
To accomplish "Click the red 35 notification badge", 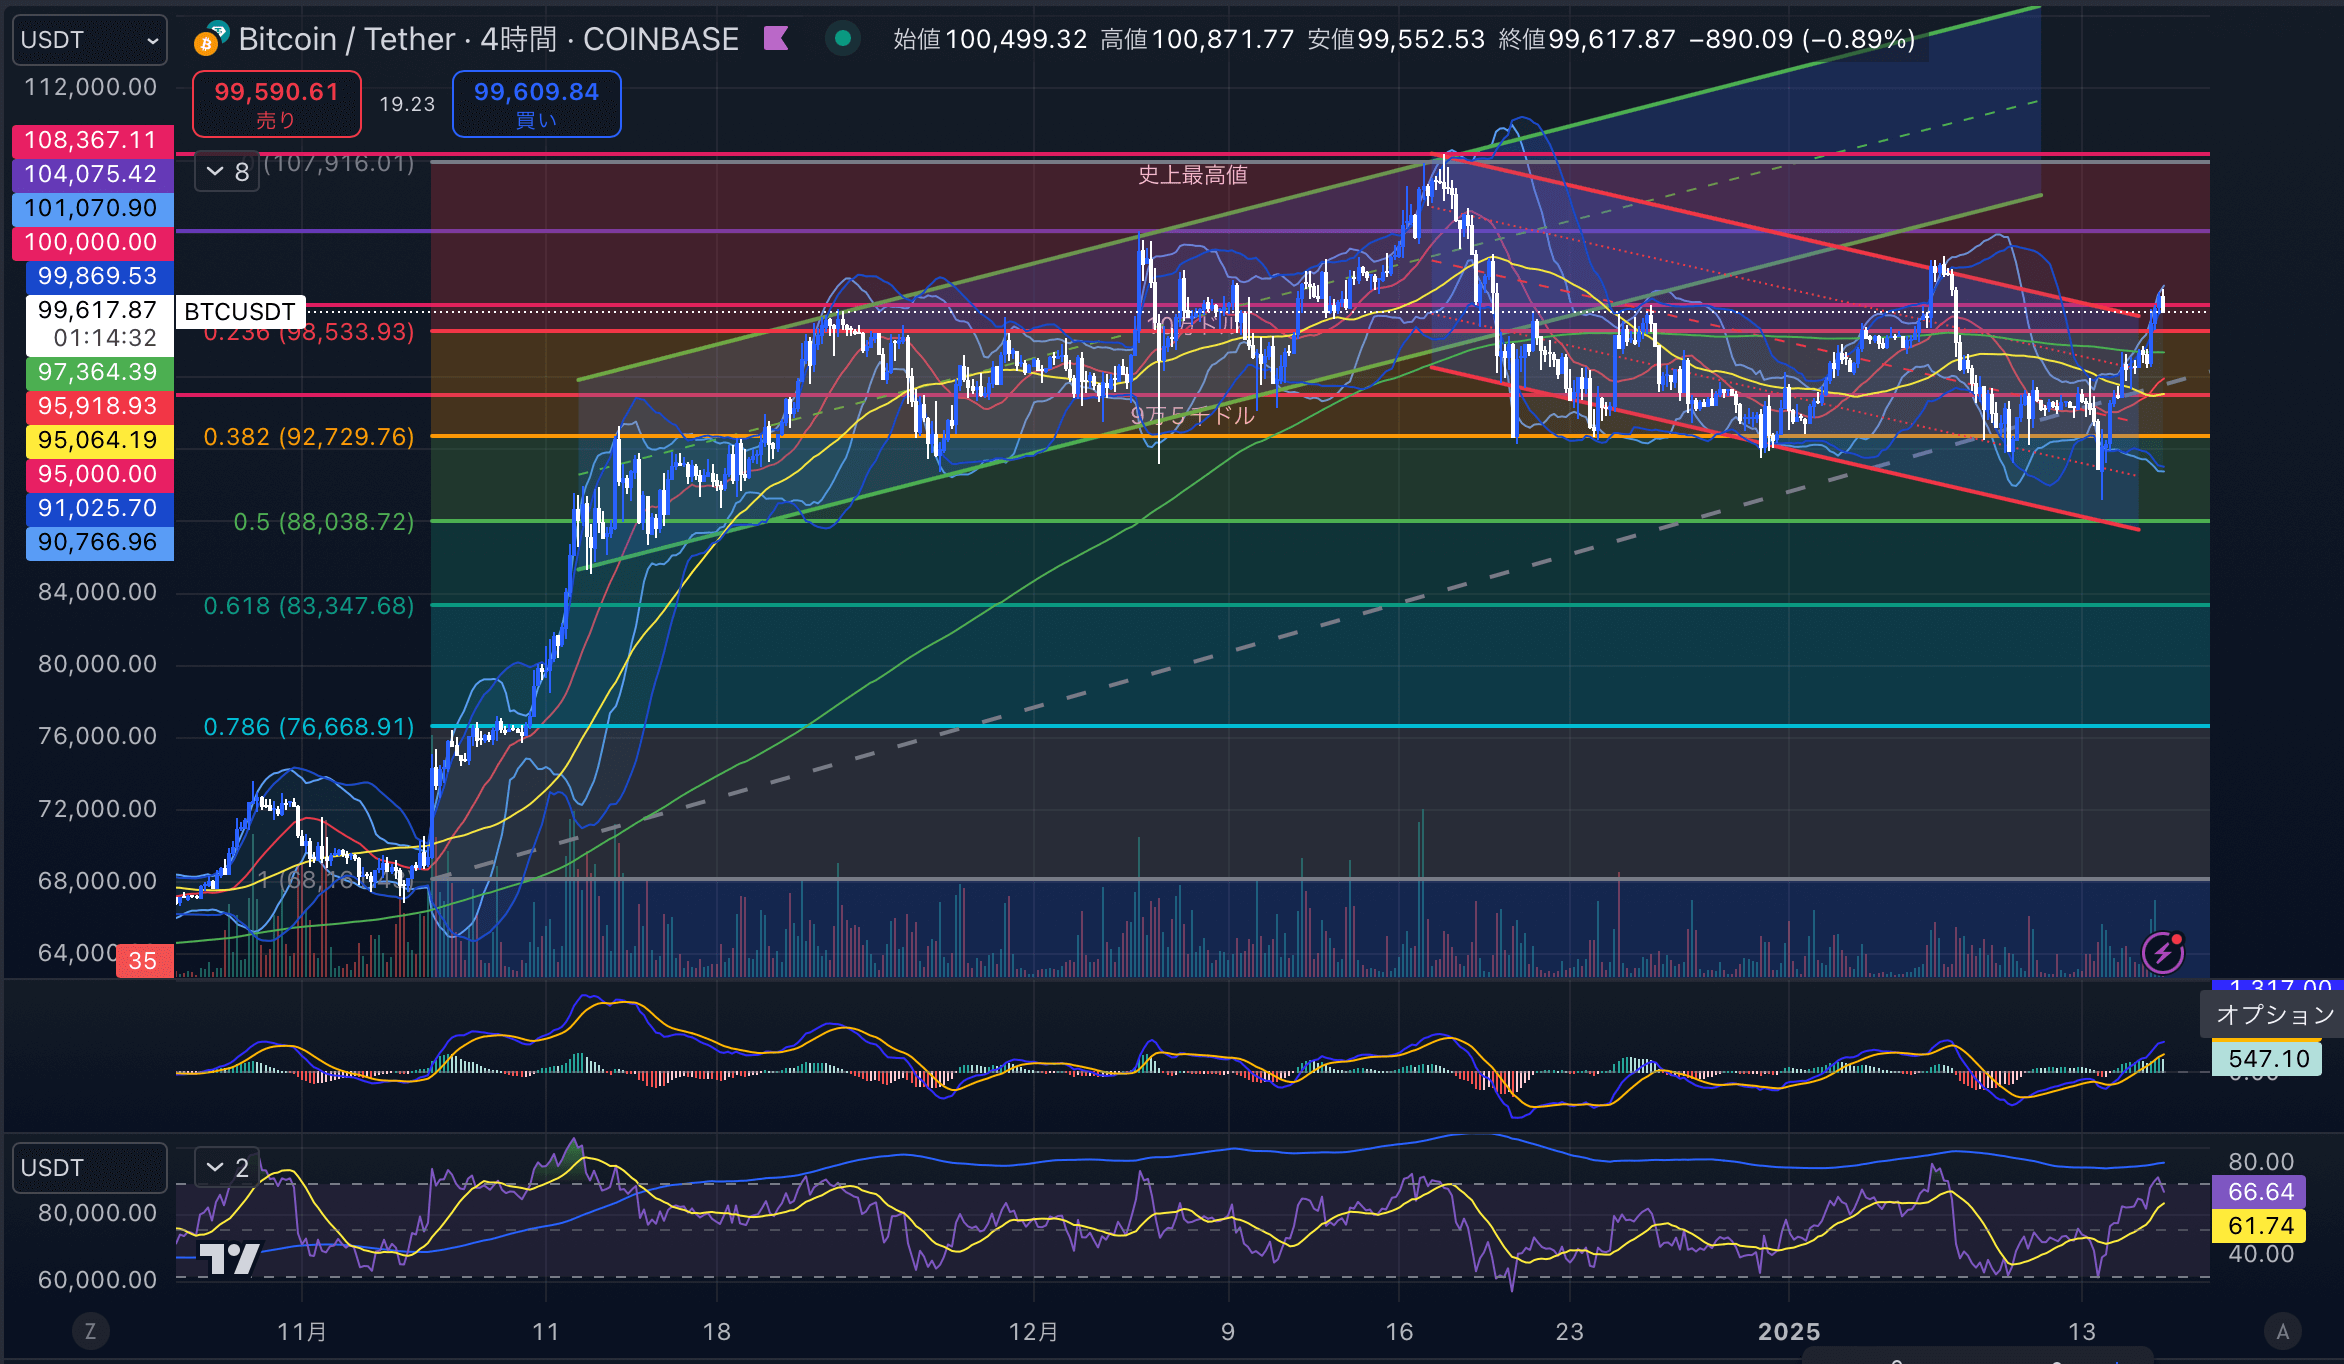I will point(144,961).
